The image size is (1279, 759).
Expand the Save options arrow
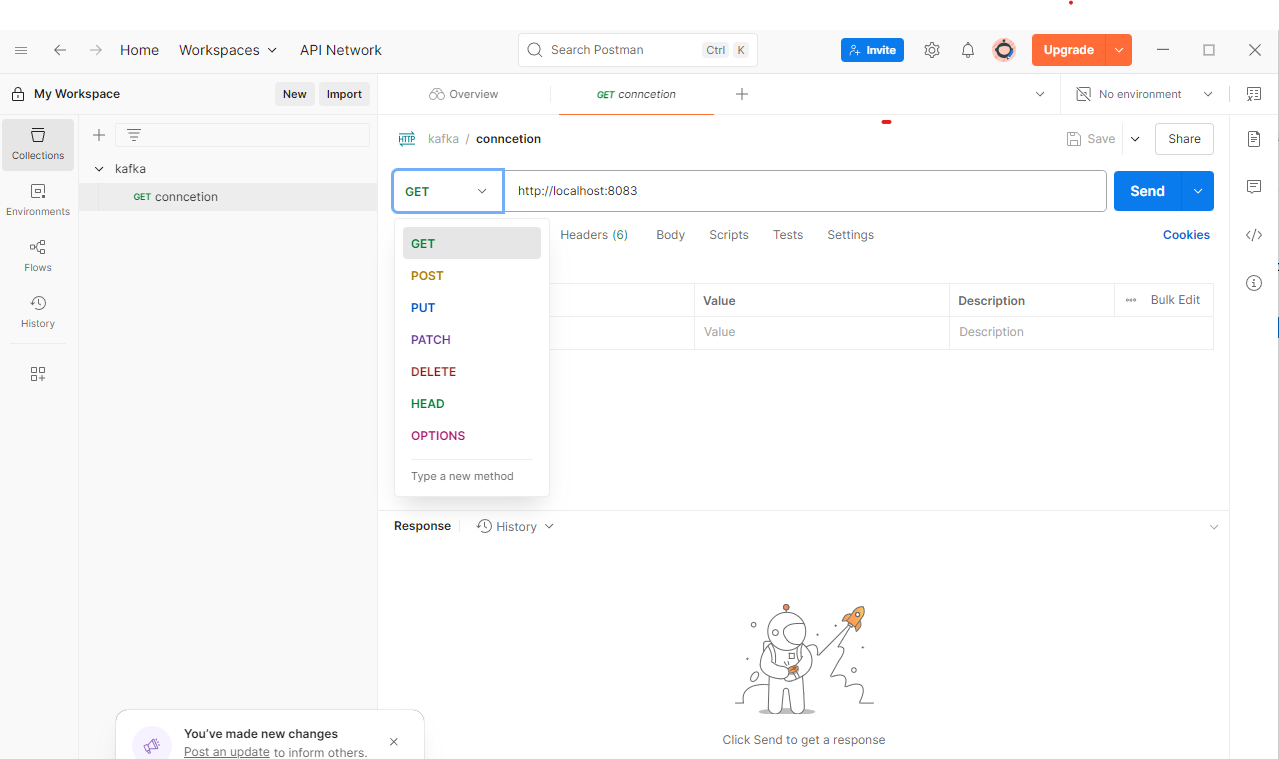pyautogui.click(x=1135, y=139)
